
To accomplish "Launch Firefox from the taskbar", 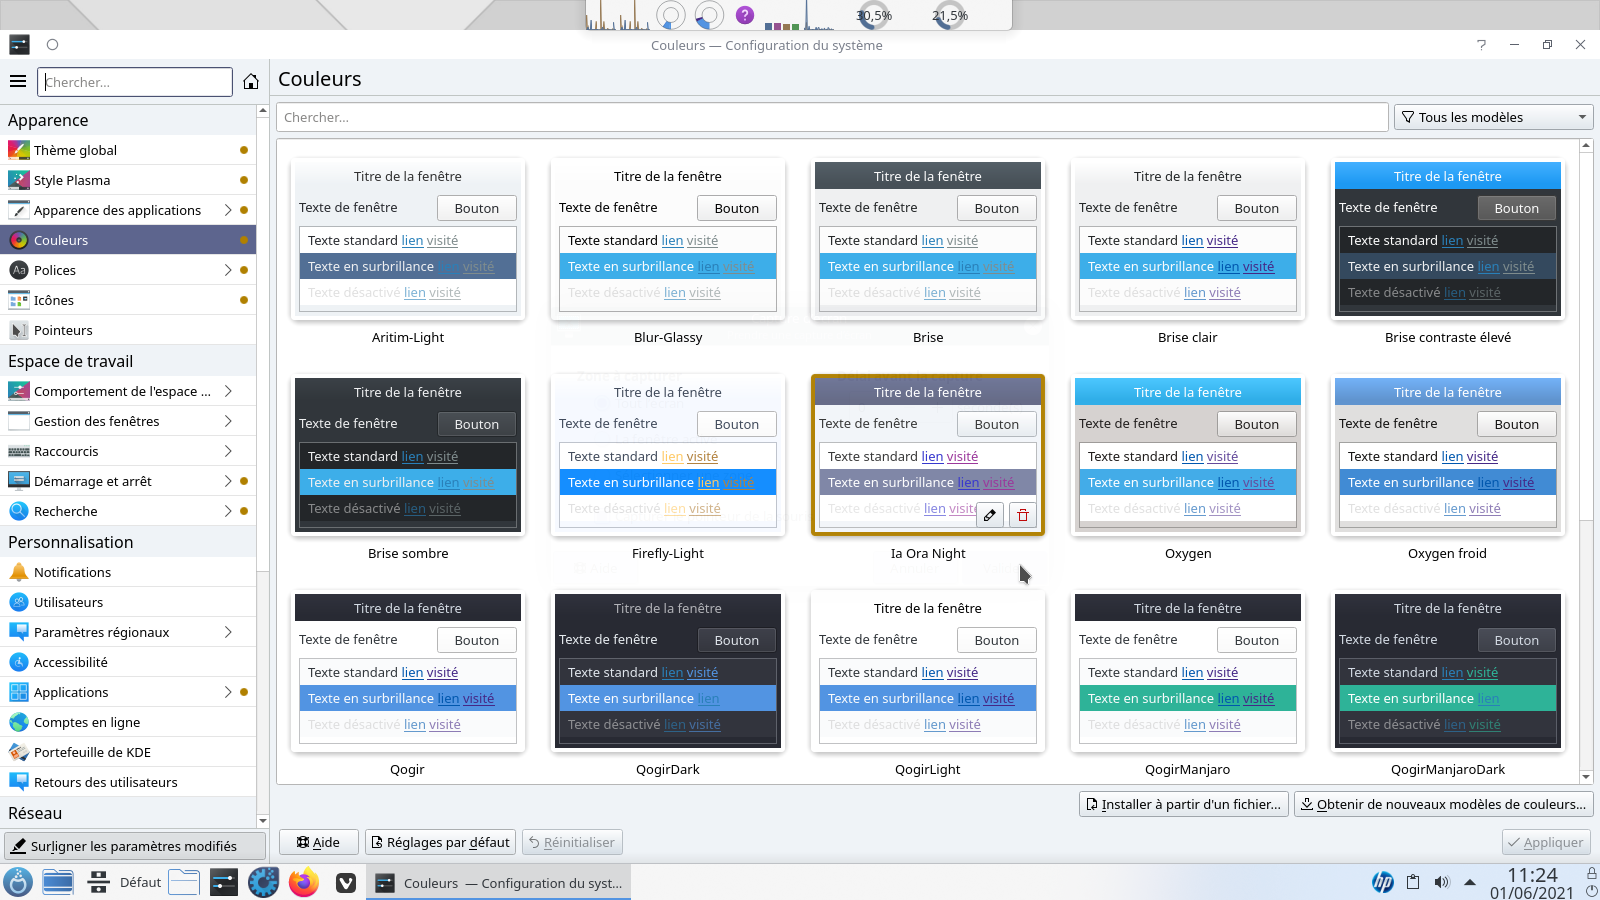I will [304, 882].
